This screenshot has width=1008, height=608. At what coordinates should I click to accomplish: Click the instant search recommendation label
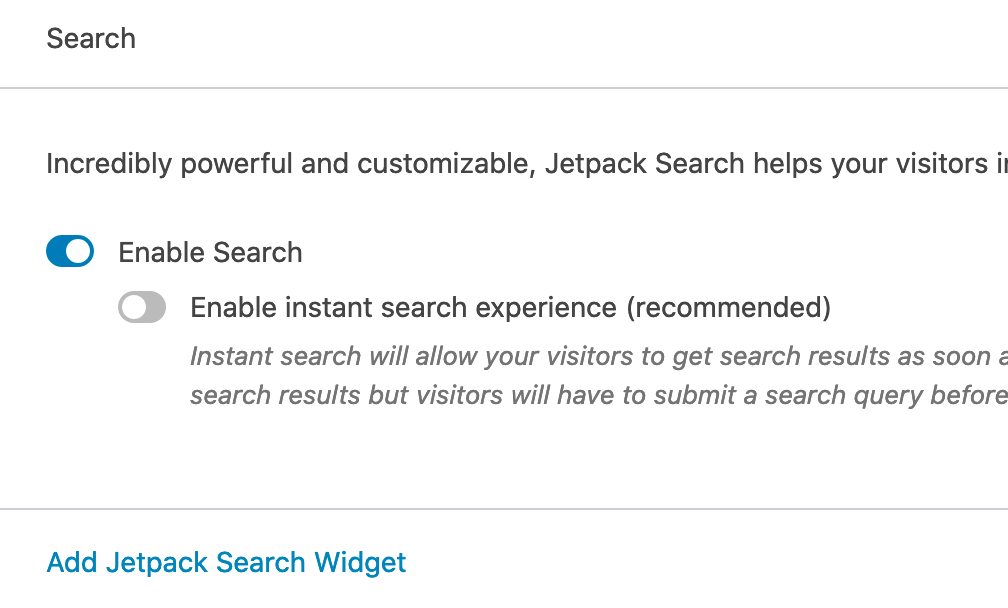510,307
